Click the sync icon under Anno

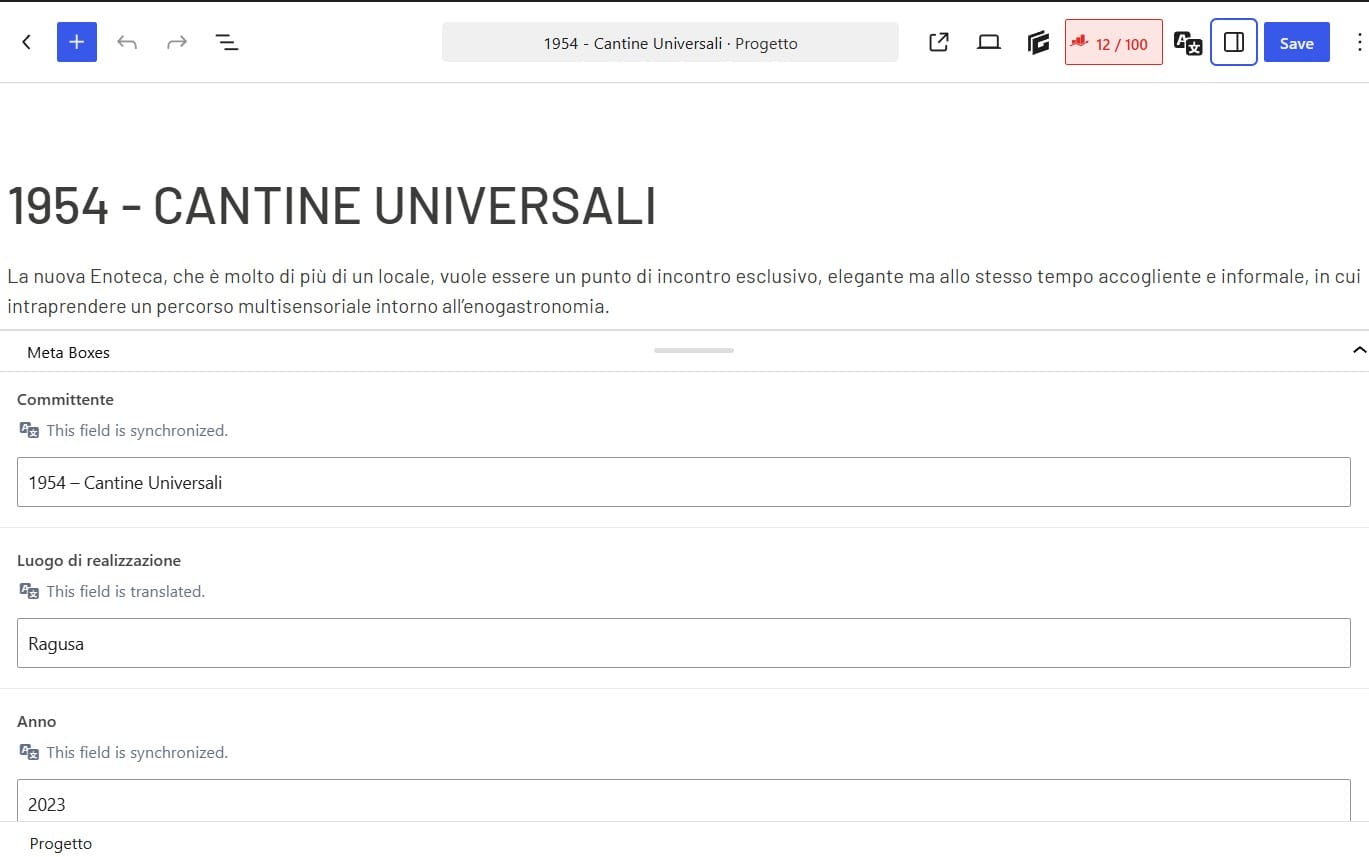tap(29, 752)
